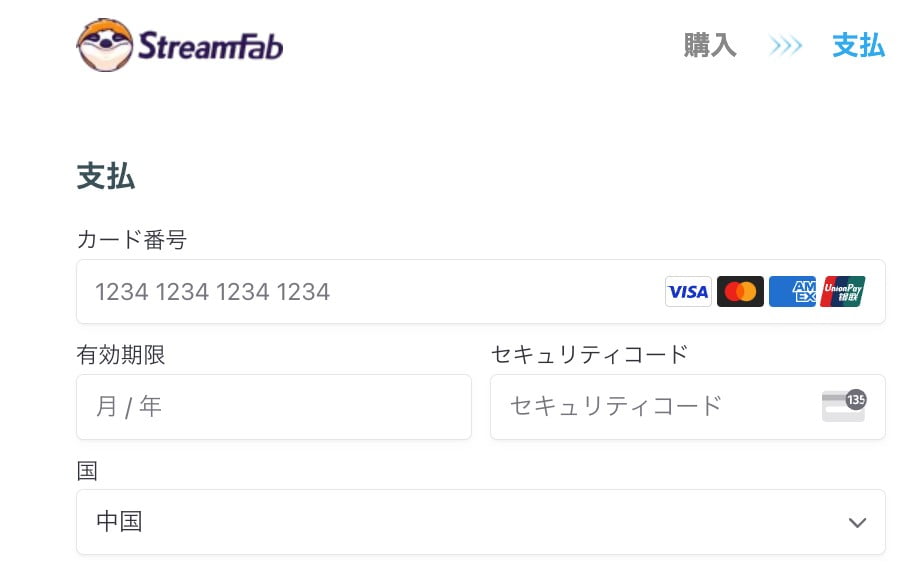The image size is (910, 584).
Task: Focus the 有効期限 月 / 年 field
Action: (274, 406)
